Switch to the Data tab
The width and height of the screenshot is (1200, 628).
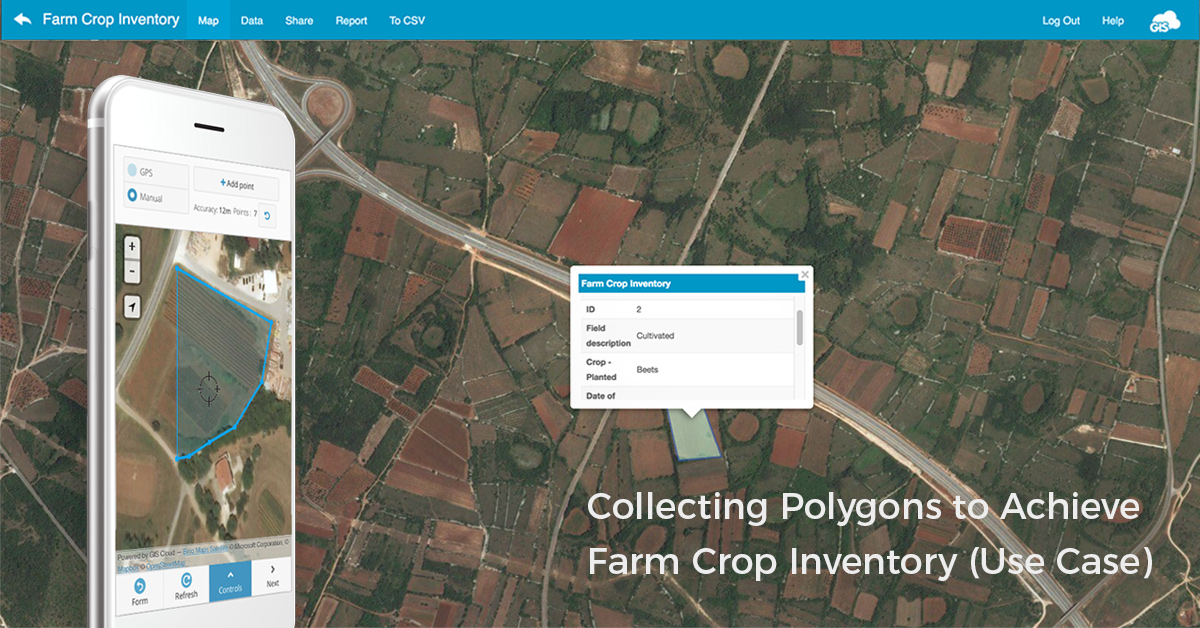(251, 20)
